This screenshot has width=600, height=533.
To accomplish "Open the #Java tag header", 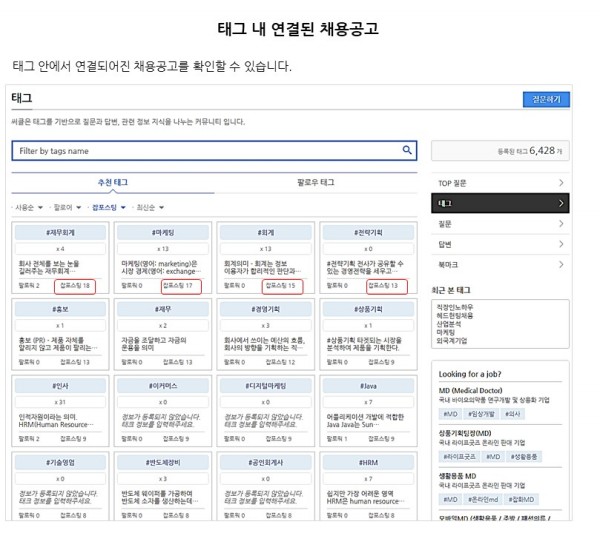I will click(x=368, y=385).
